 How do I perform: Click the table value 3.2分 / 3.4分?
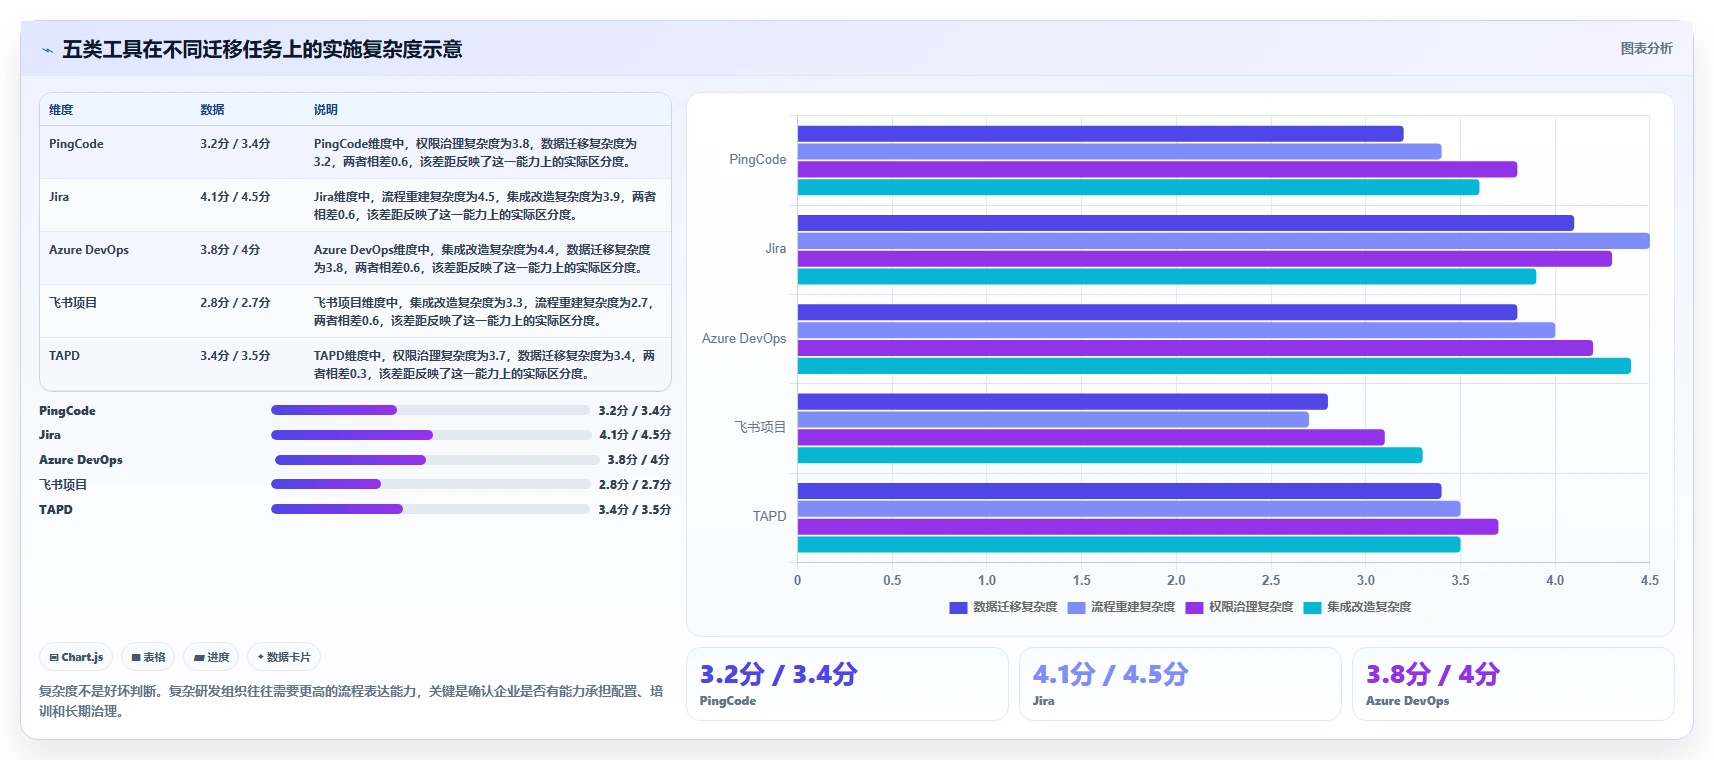pos(235,144)
